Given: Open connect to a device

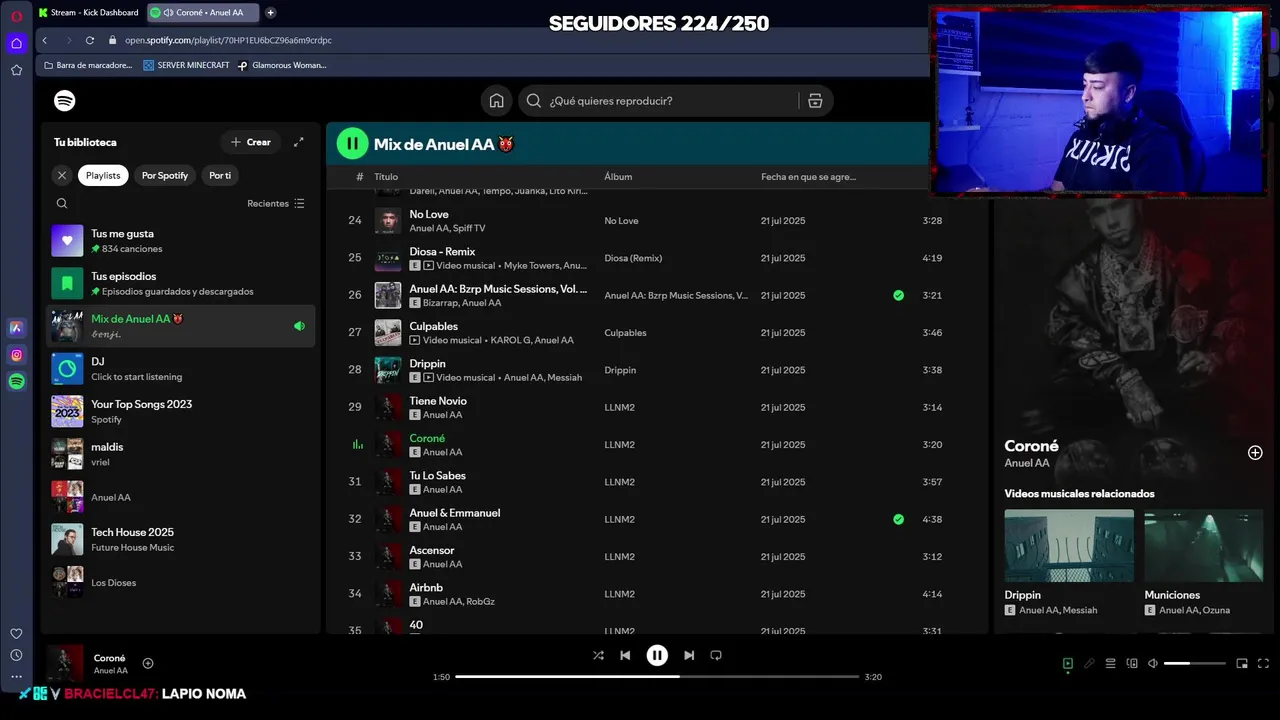Looking at the screenshot, I should pyautogui.click(x=1132, y=663).
